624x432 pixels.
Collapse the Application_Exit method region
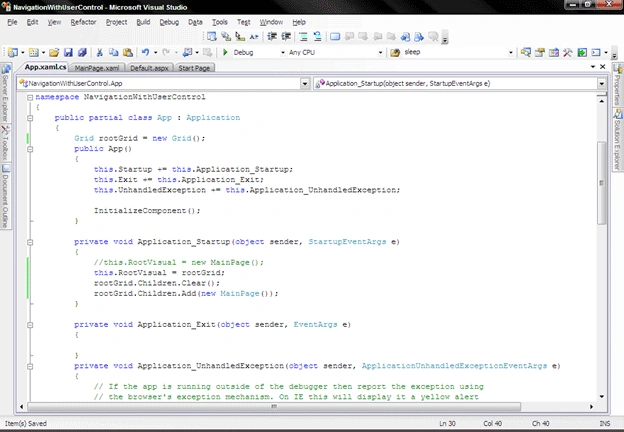30,325
